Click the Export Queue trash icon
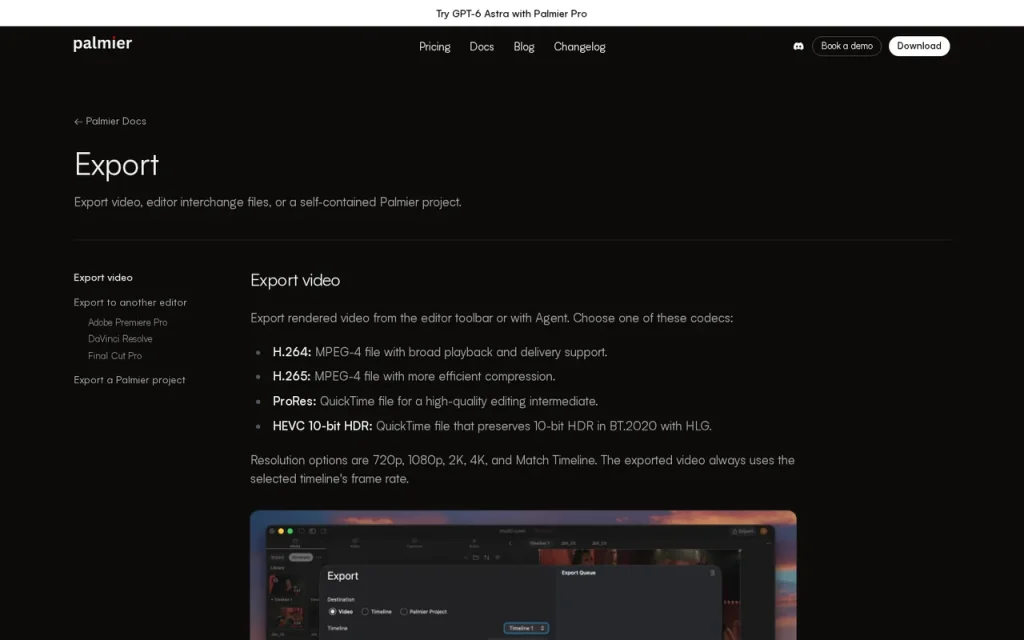Viewport: 1024px width, 640px height. [x=712, y=573]
